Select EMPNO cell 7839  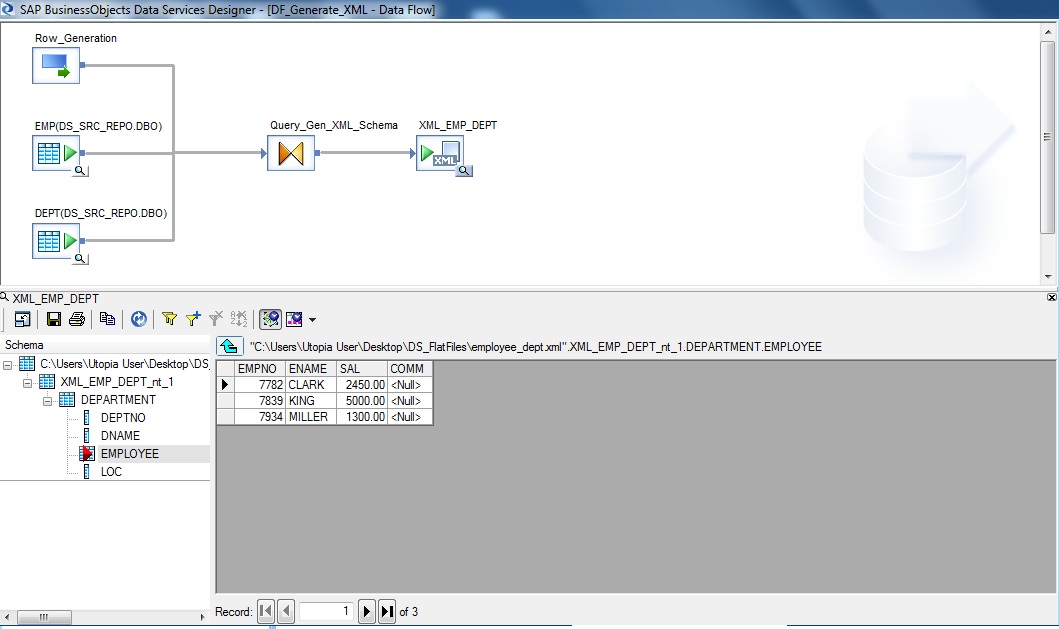point(260,401)
